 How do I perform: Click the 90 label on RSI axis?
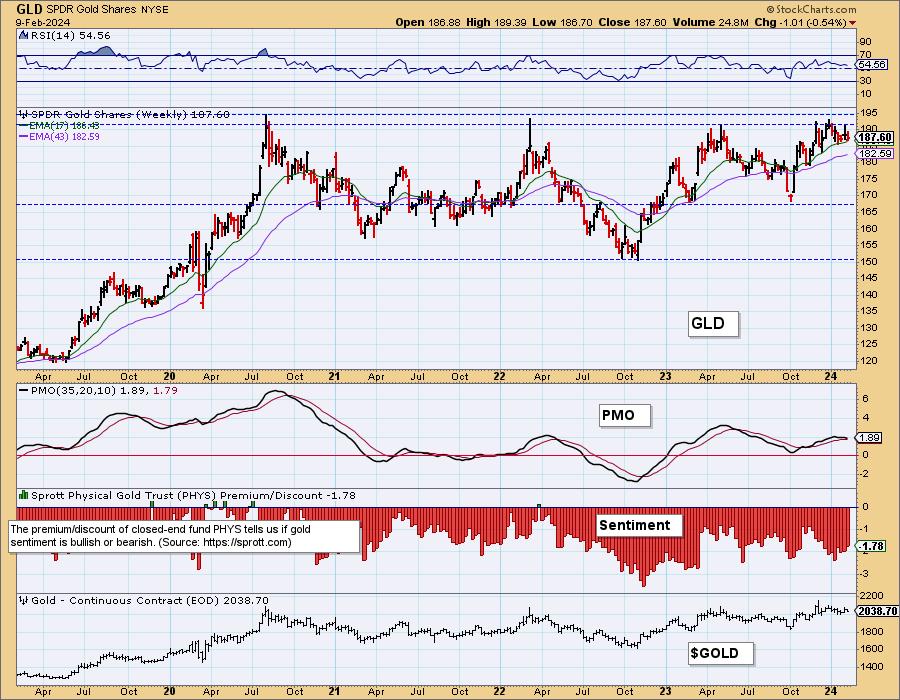[x=865, y=41]
